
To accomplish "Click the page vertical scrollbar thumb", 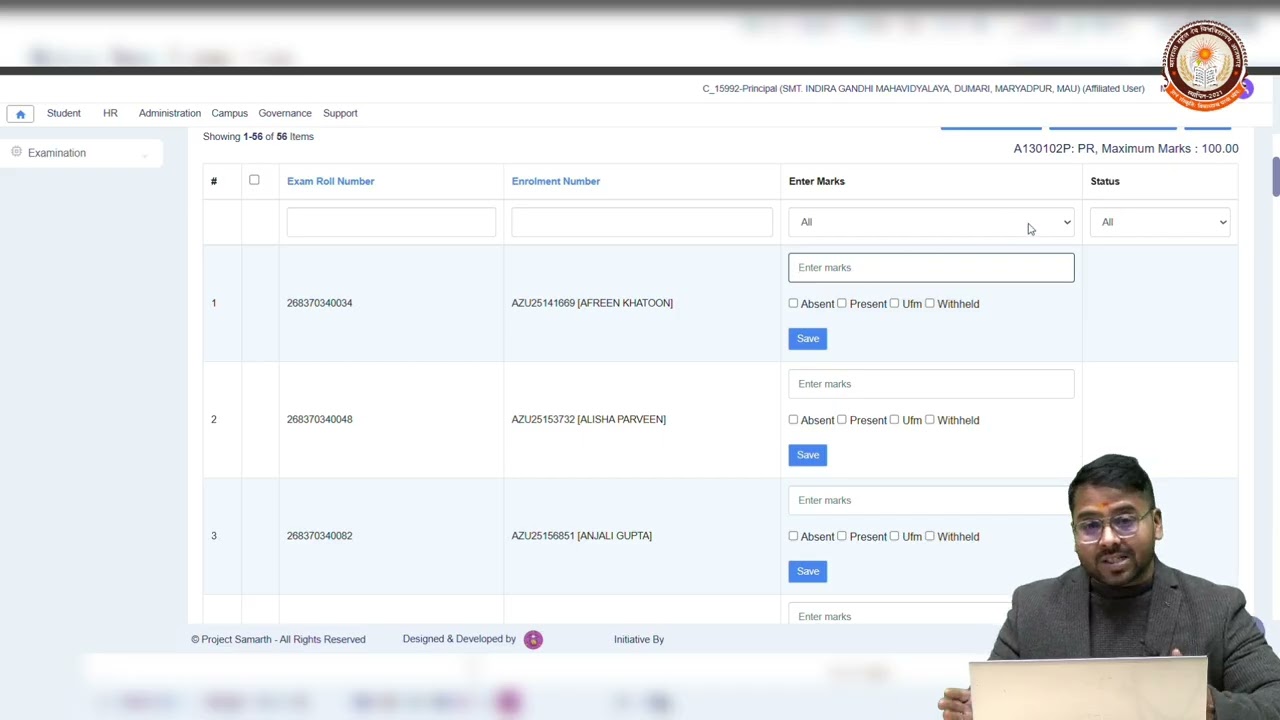I will click(x=1275, y=177).
